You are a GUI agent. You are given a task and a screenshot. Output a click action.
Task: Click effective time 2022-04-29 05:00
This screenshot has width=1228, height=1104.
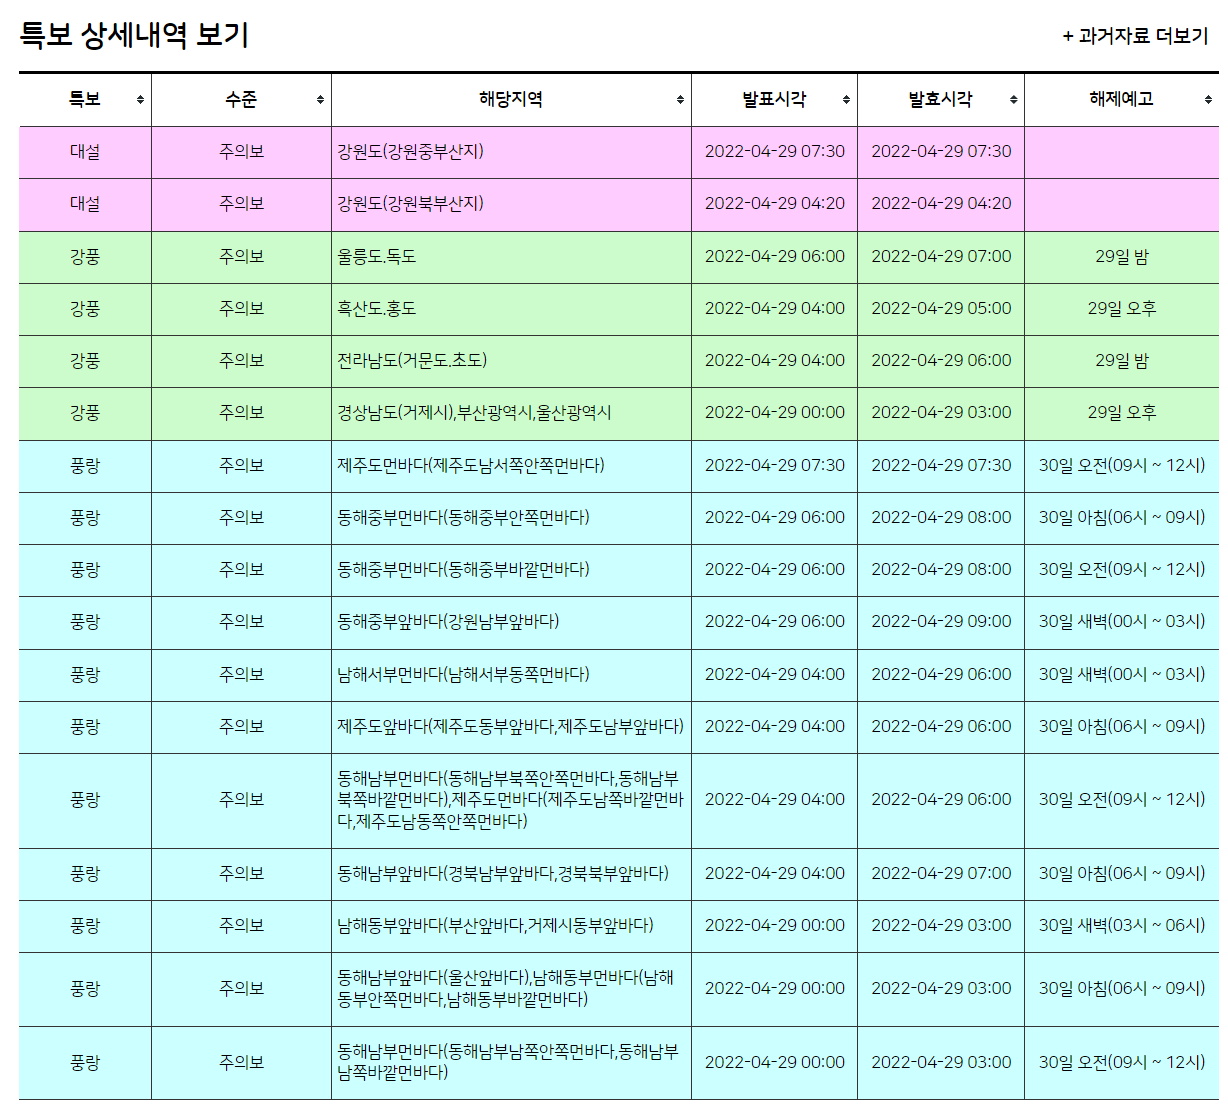[941, 309]
